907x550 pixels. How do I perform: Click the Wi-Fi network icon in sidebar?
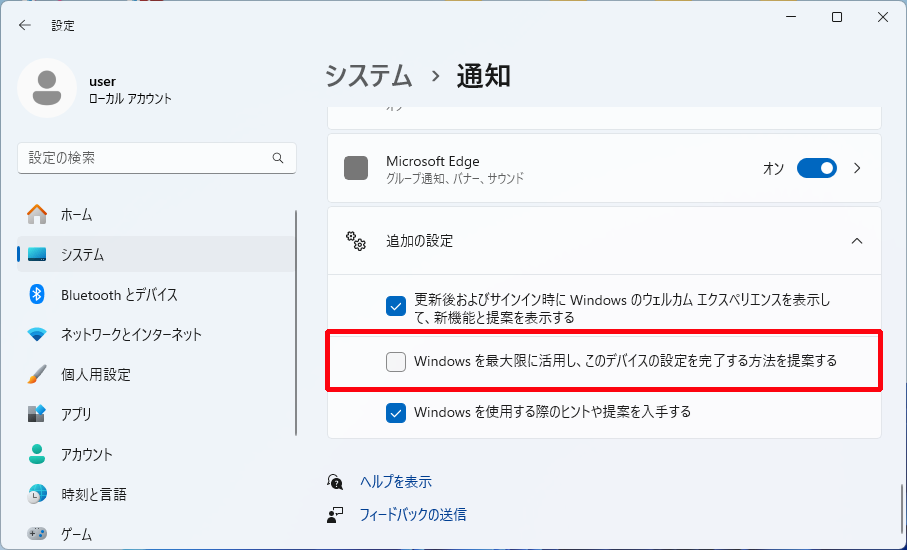tap(37, 334)
